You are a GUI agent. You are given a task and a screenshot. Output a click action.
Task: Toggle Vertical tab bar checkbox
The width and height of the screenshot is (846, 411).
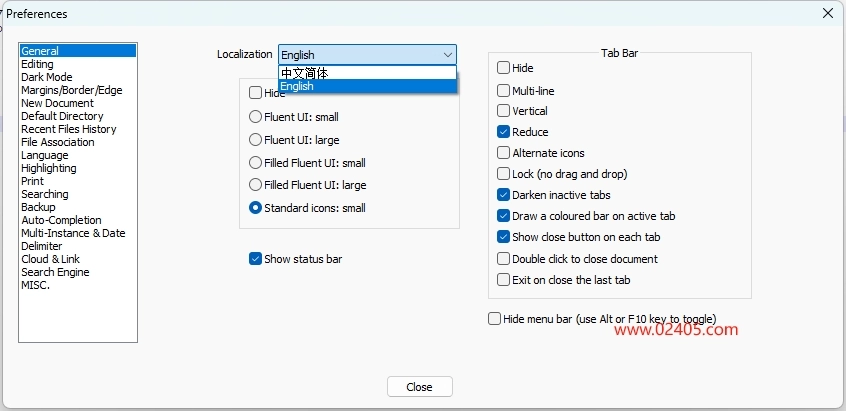(x=504, y=111)
